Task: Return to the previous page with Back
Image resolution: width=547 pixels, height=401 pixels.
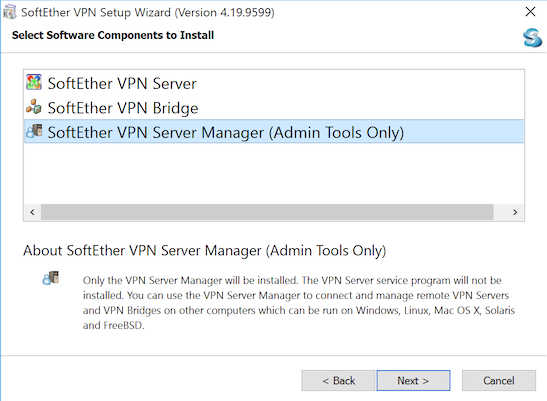Action: 338,380
